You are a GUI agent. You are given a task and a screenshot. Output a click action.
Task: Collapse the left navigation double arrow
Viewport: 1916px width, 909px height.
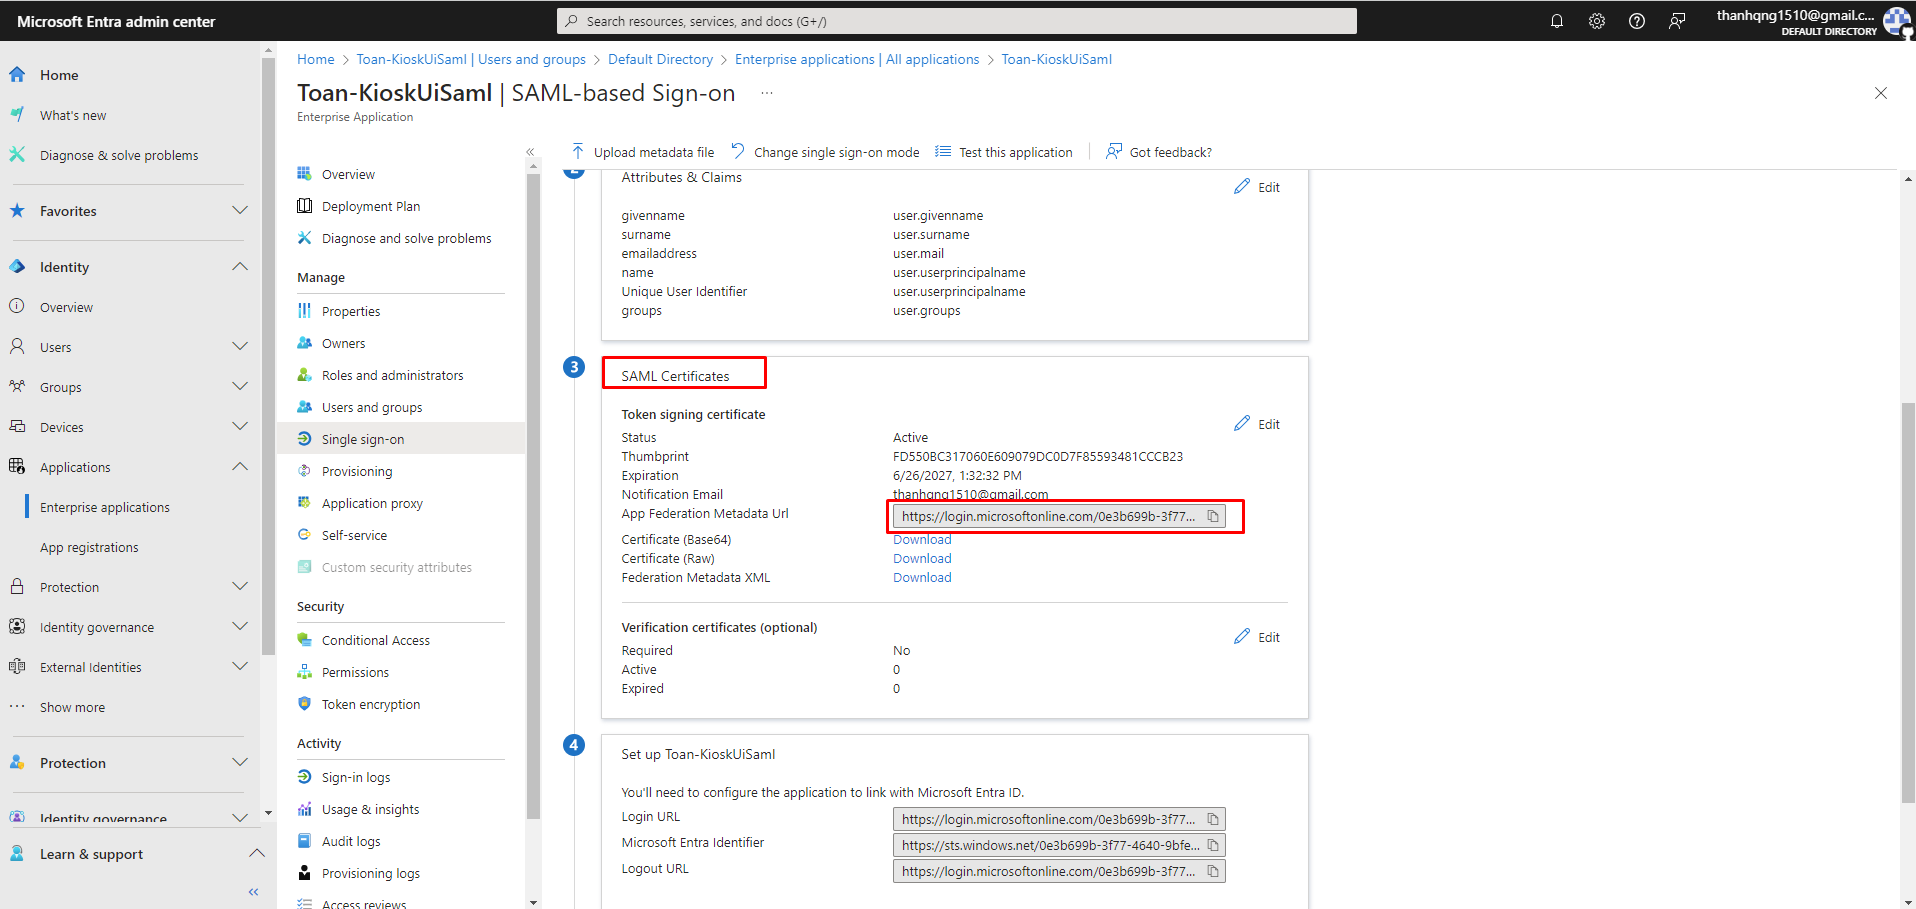click(x=253, y=892)
